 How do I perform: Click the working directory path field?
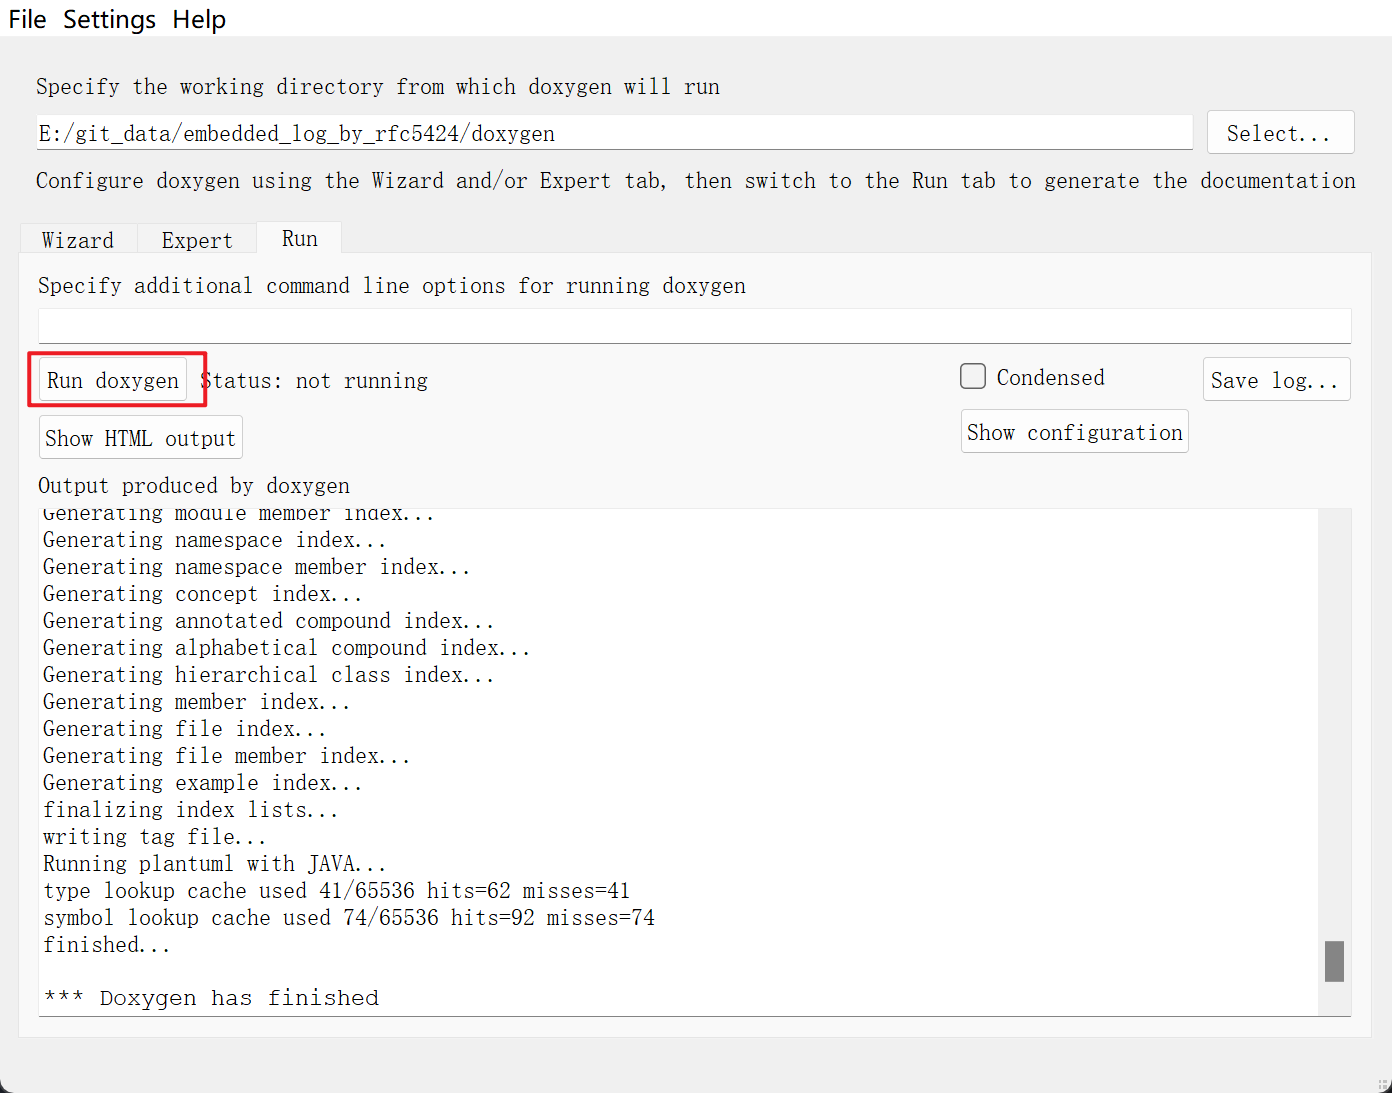(x=615, y=133)
